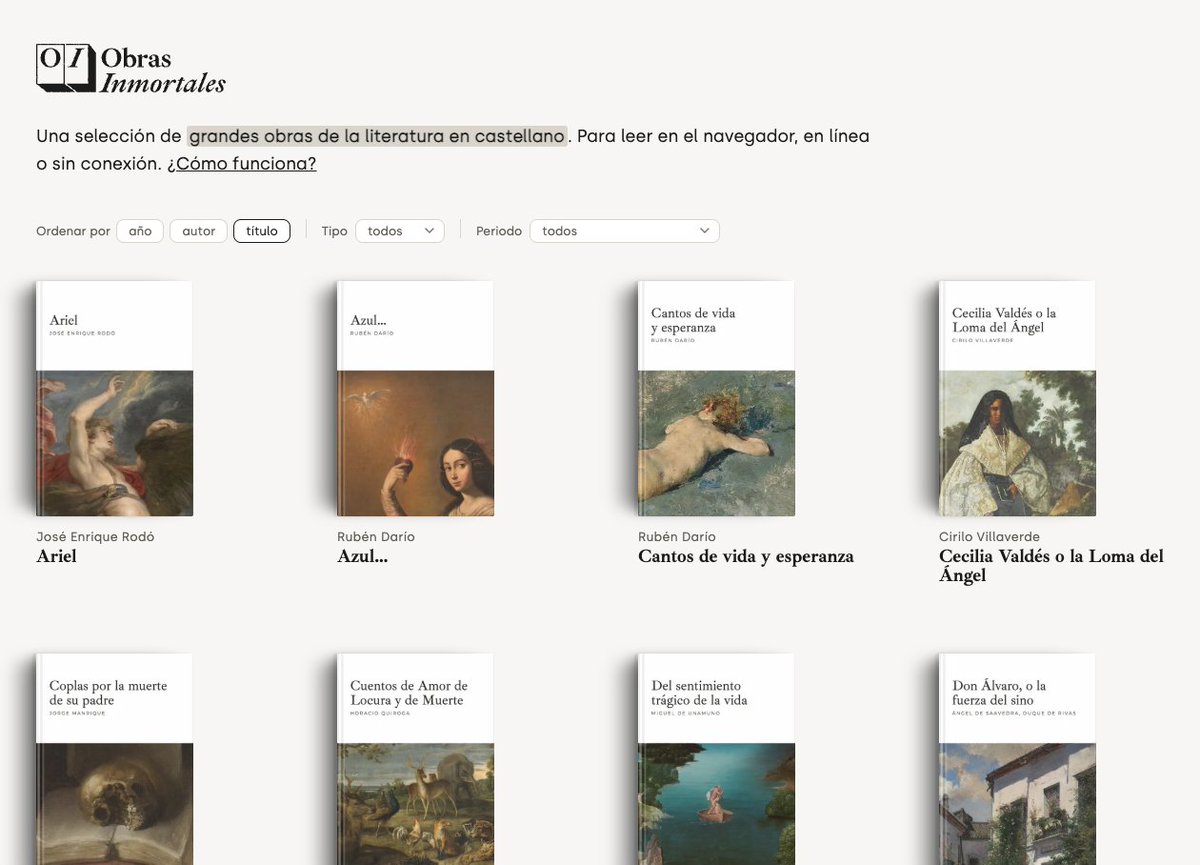Open Cantos de vida y esperanza cover
The image size is (1200, 865).
coord(716,398)
